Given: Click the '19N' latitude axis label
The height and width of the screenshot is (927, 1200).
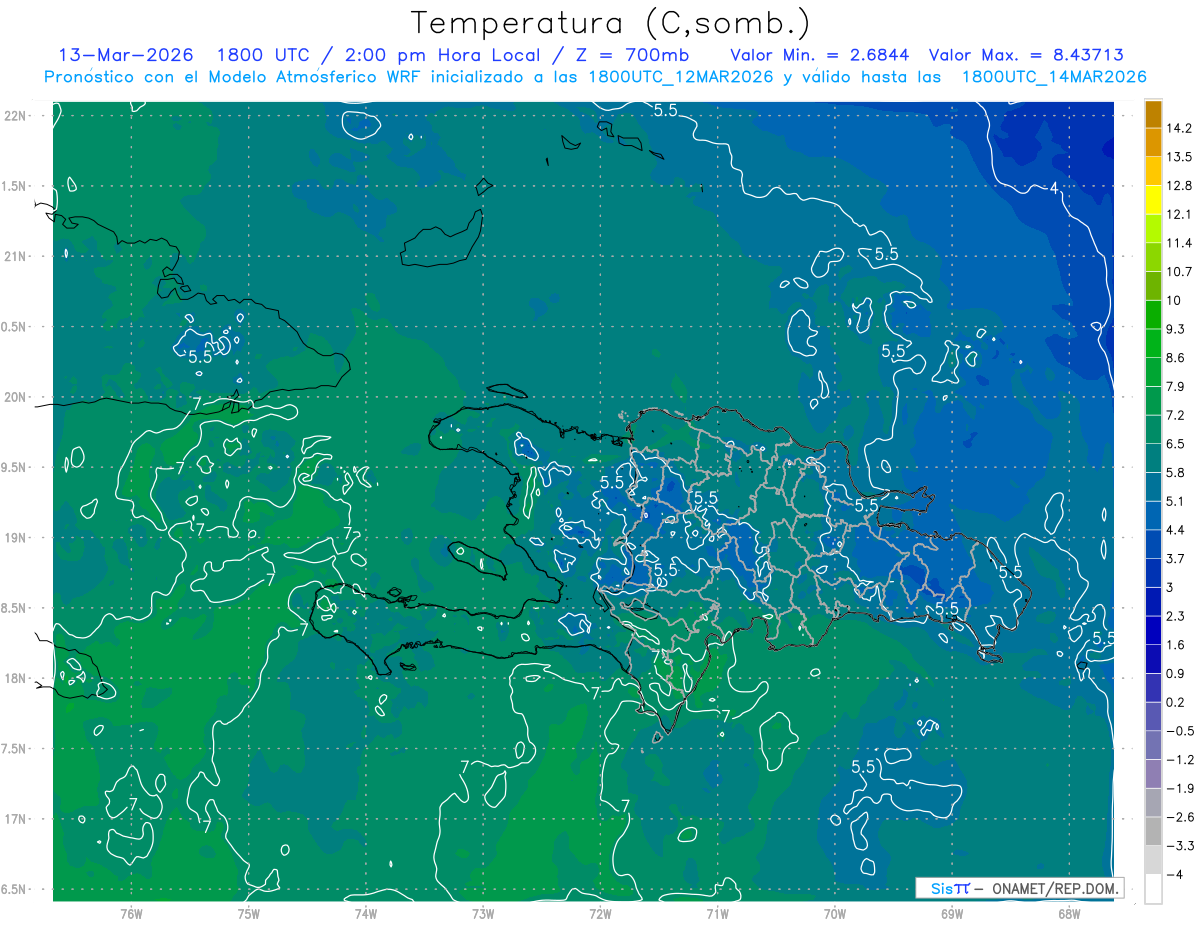Looking at the screenshot, I should click(16, 538).
